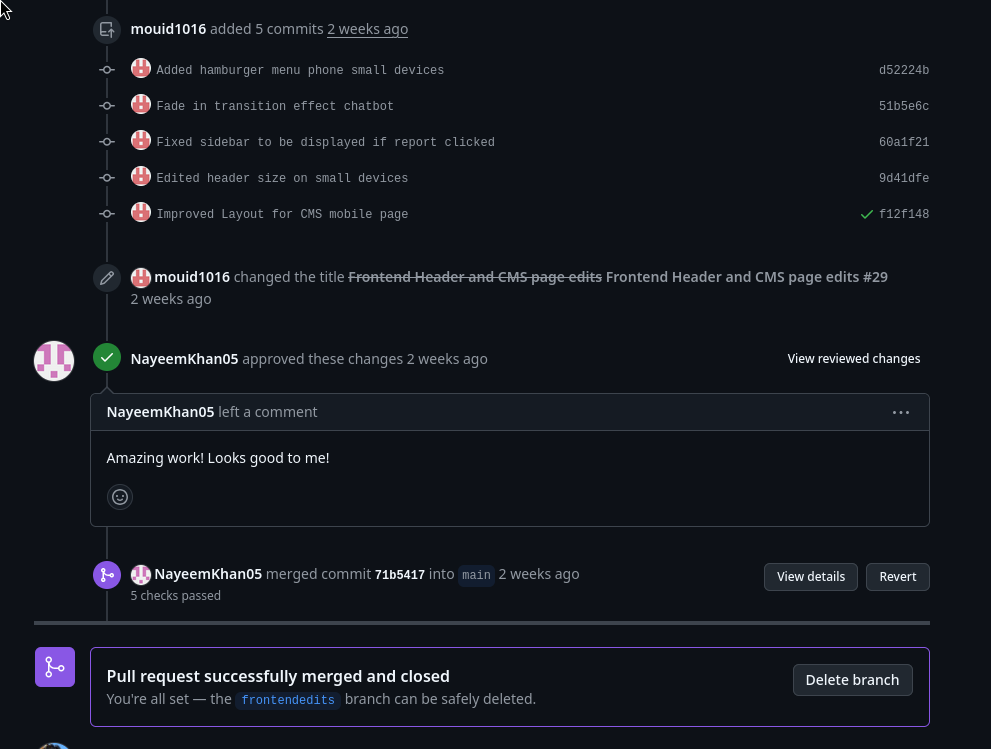Open the 'Fade in transition effect chatbot' commit
991x749 pixels.
[x=275, y=106]
